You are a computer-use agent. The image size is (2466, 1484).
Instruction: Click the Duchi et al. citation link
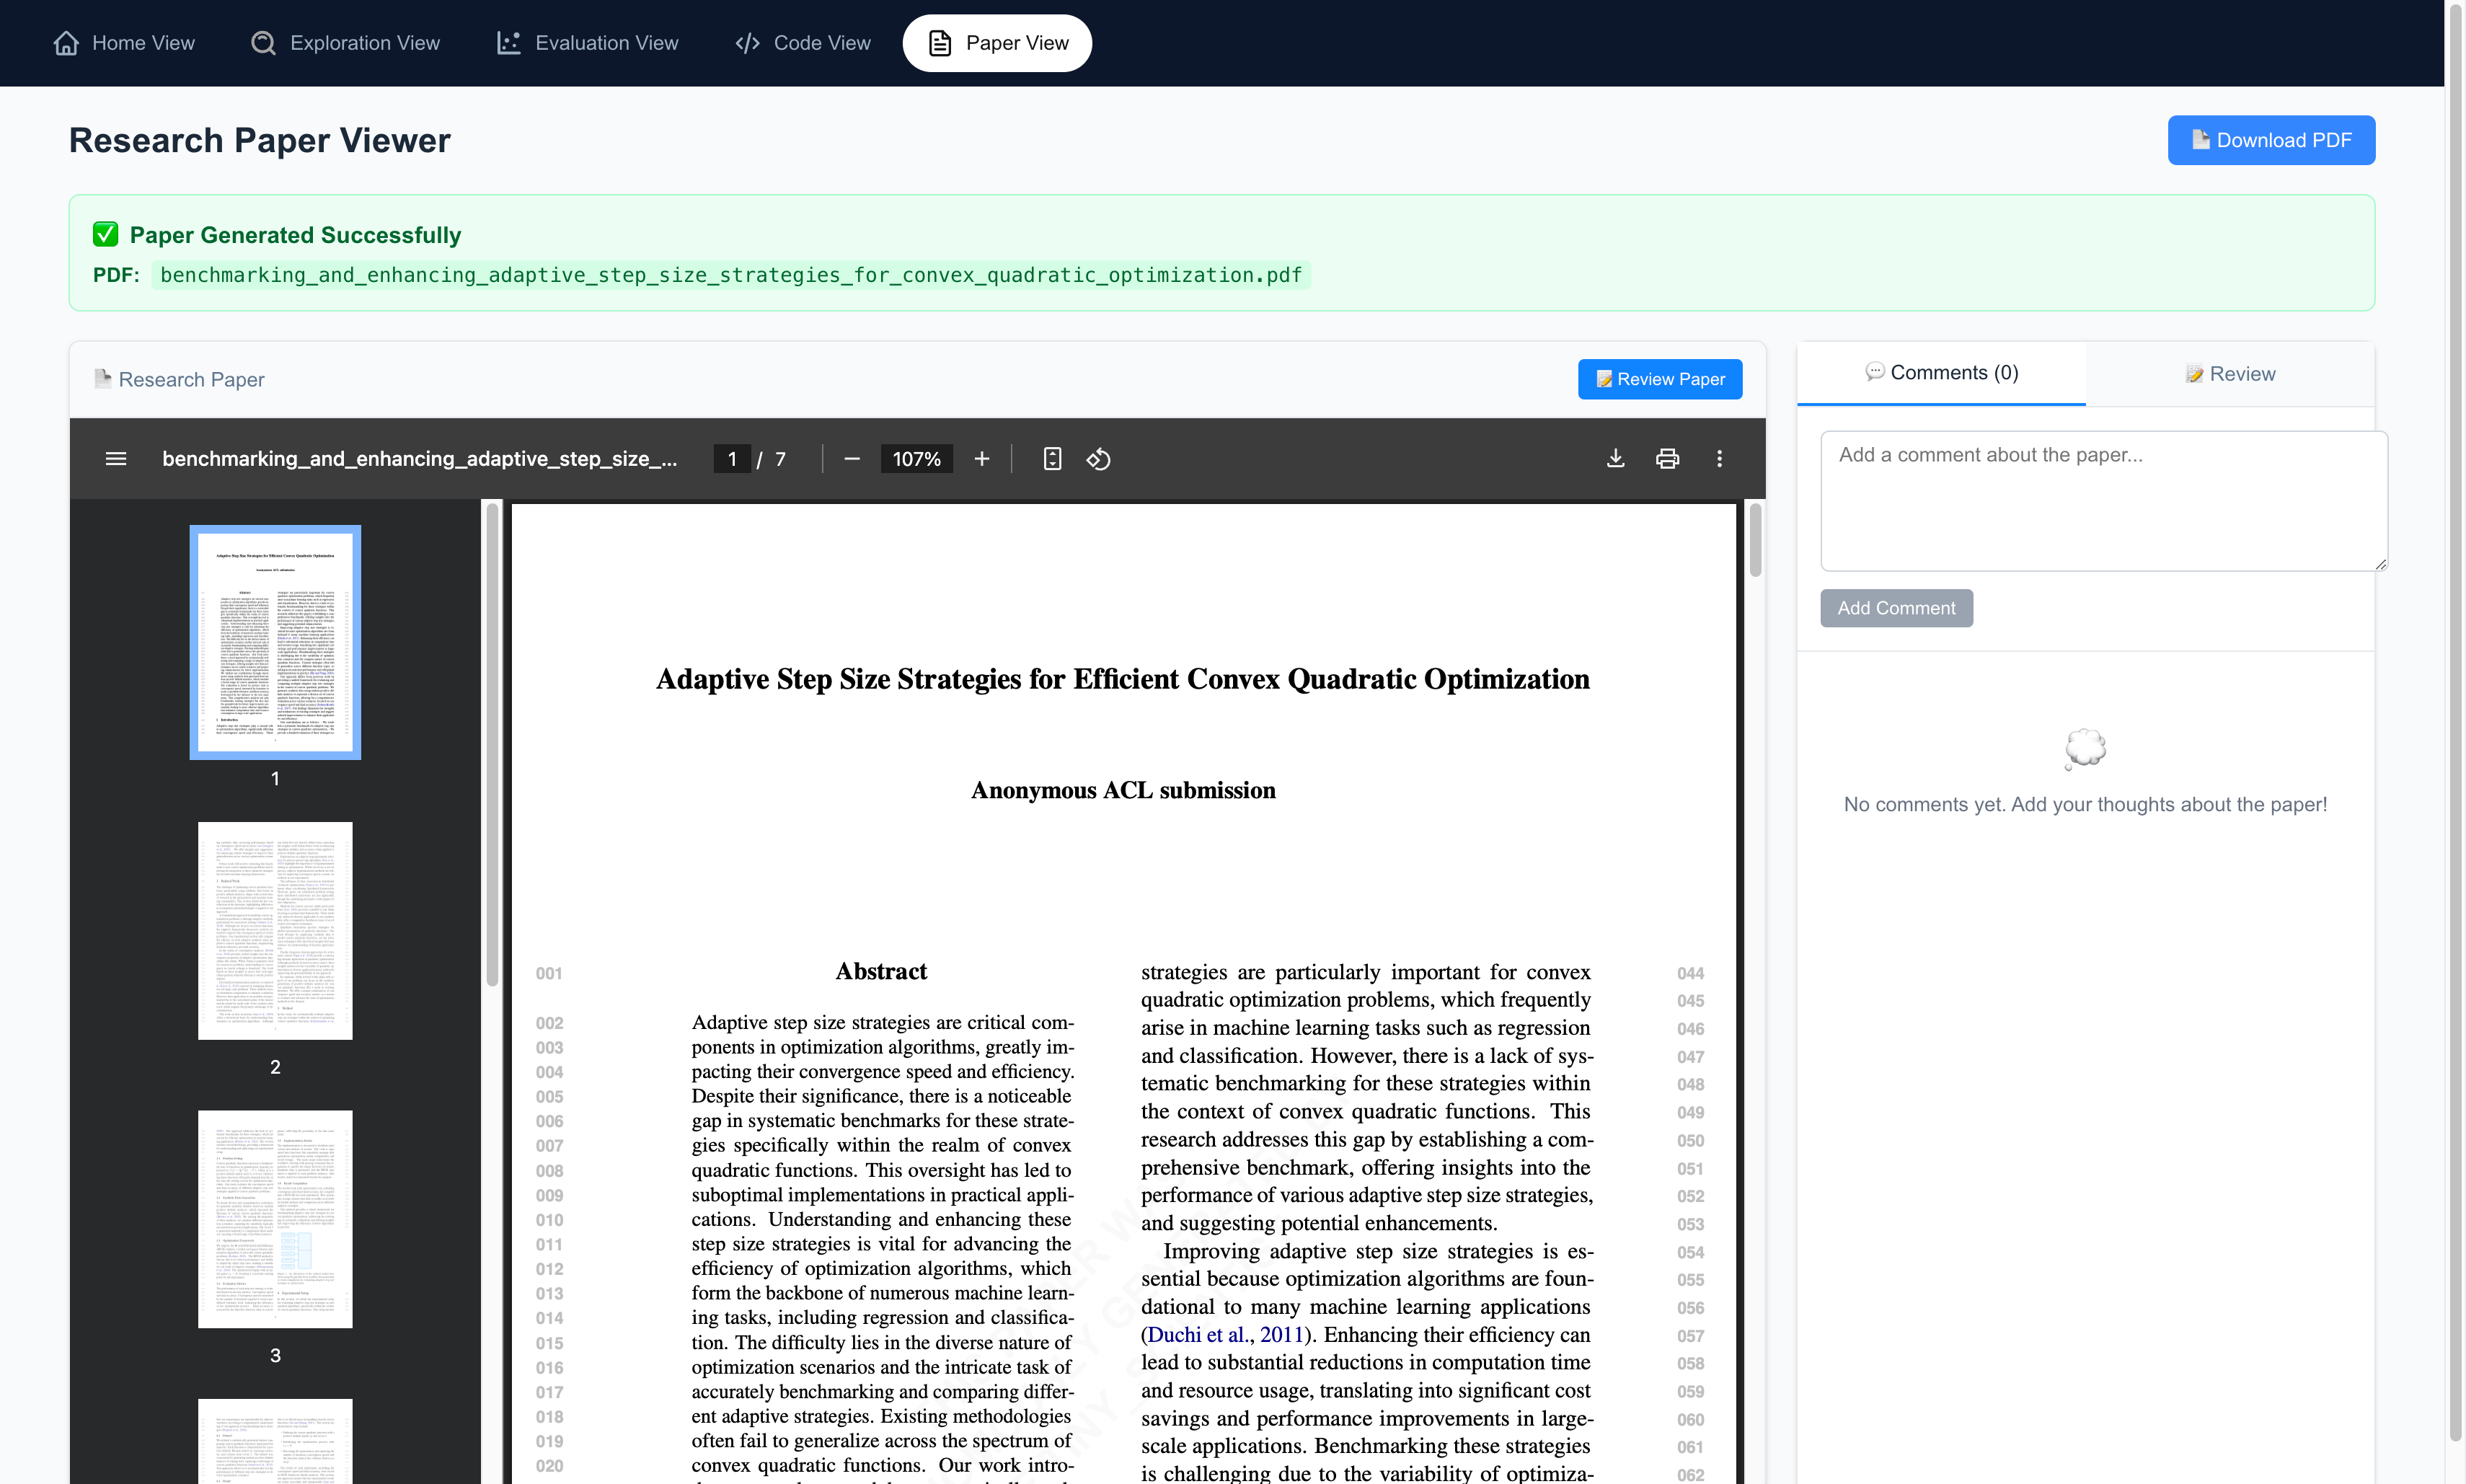pyautogui.click(x=1225, y=1335)
